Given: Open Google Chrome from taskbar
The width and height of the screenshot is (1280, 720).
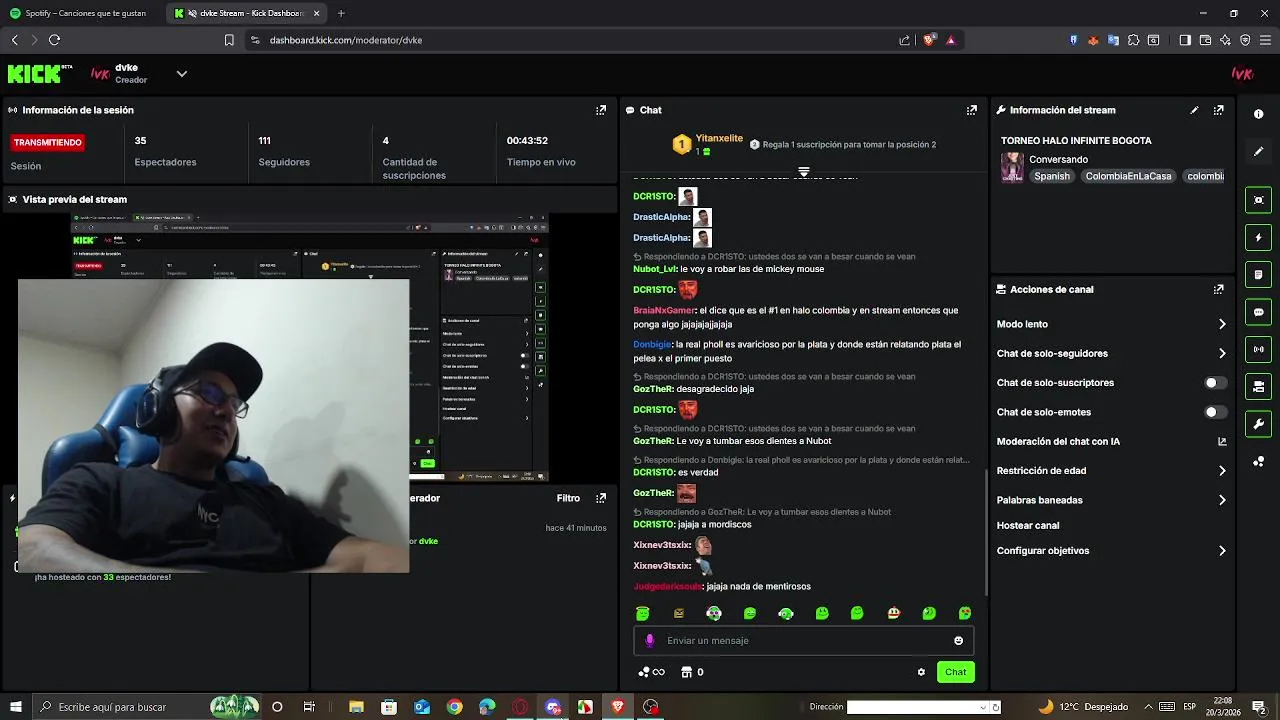Looking at the screenshot, I should click(x=454, y=707).
